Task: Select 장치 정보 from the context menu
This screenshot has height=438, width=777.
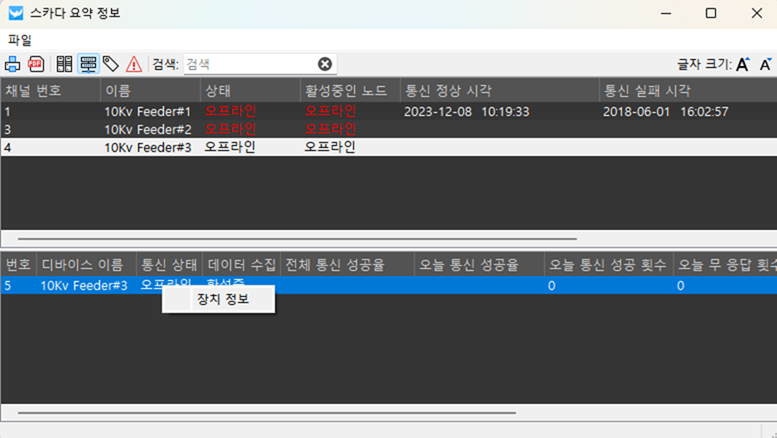Action: (x=222, y=299)
